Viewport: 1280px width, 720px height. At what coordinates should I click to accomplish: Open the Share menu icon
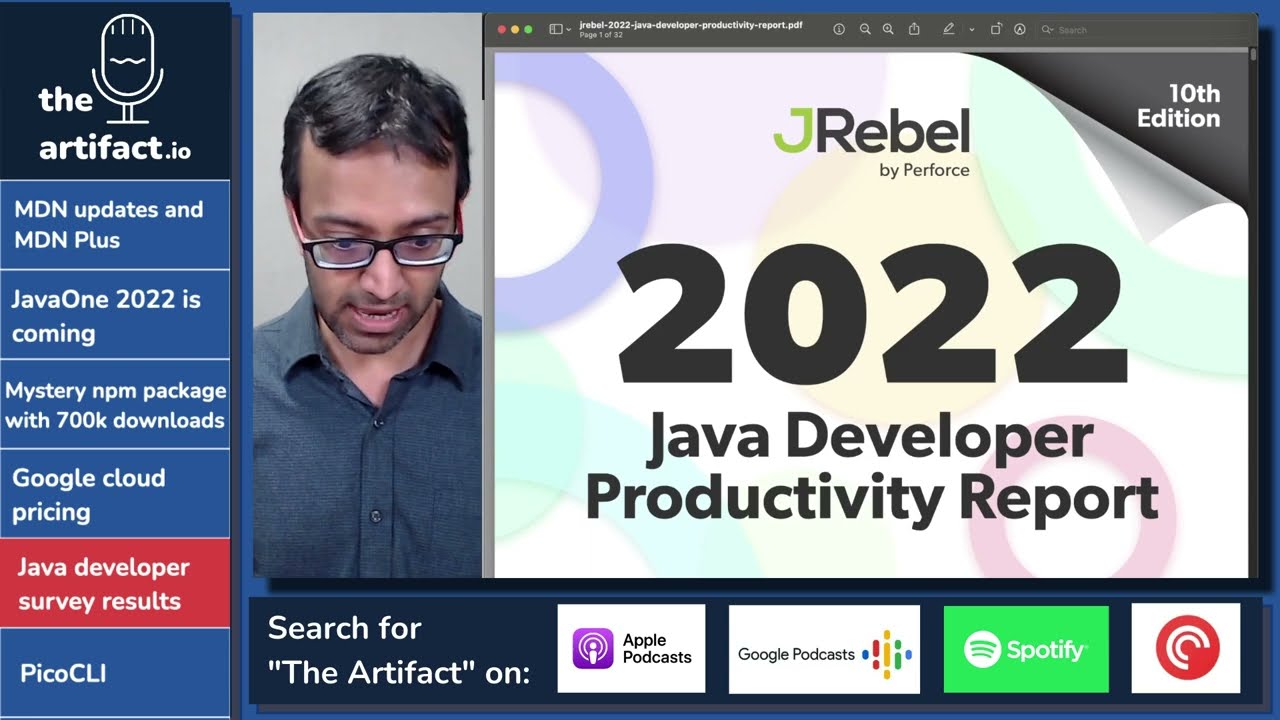pyautogui.click(x=914, y=29)
